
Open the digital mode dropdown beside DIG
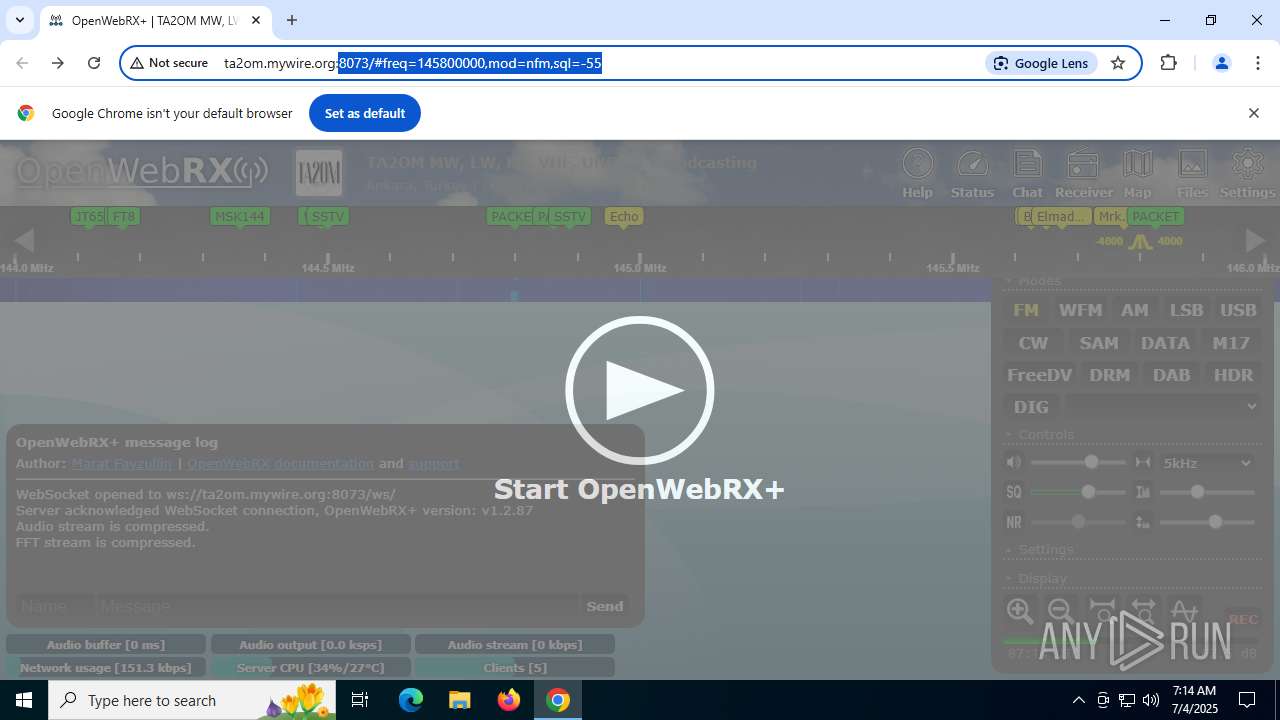[x=1162, y=406]
